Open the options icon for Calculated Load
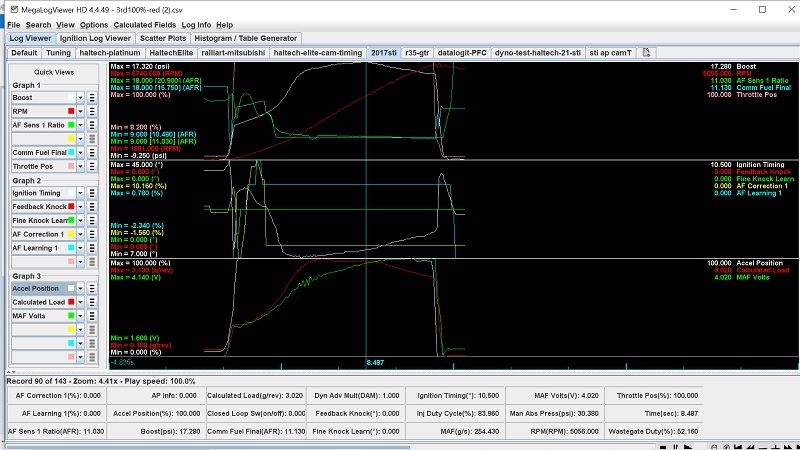This screenshot has width=800, height=450. pos(92,302)
